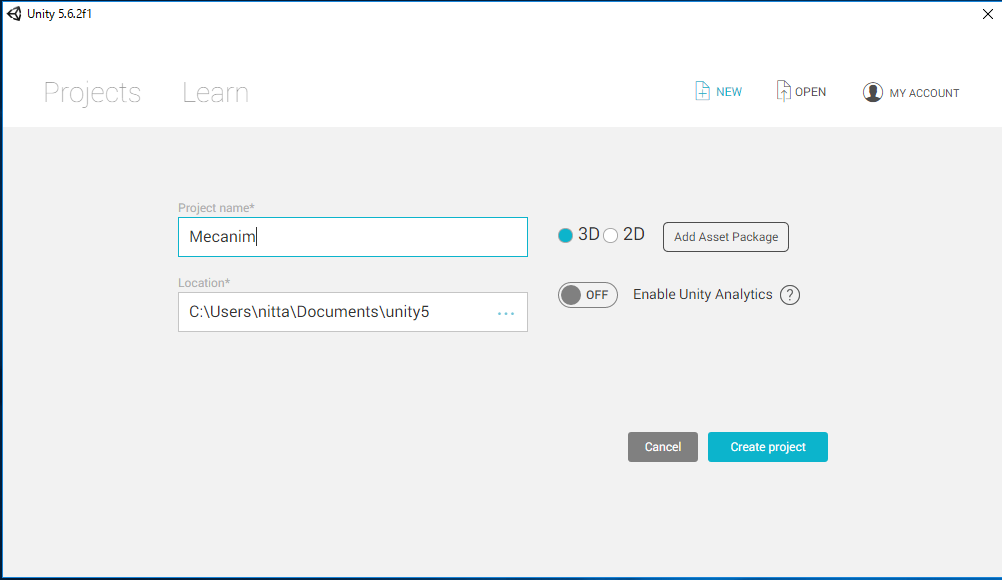Open the Learn tab

coord(215,93)
